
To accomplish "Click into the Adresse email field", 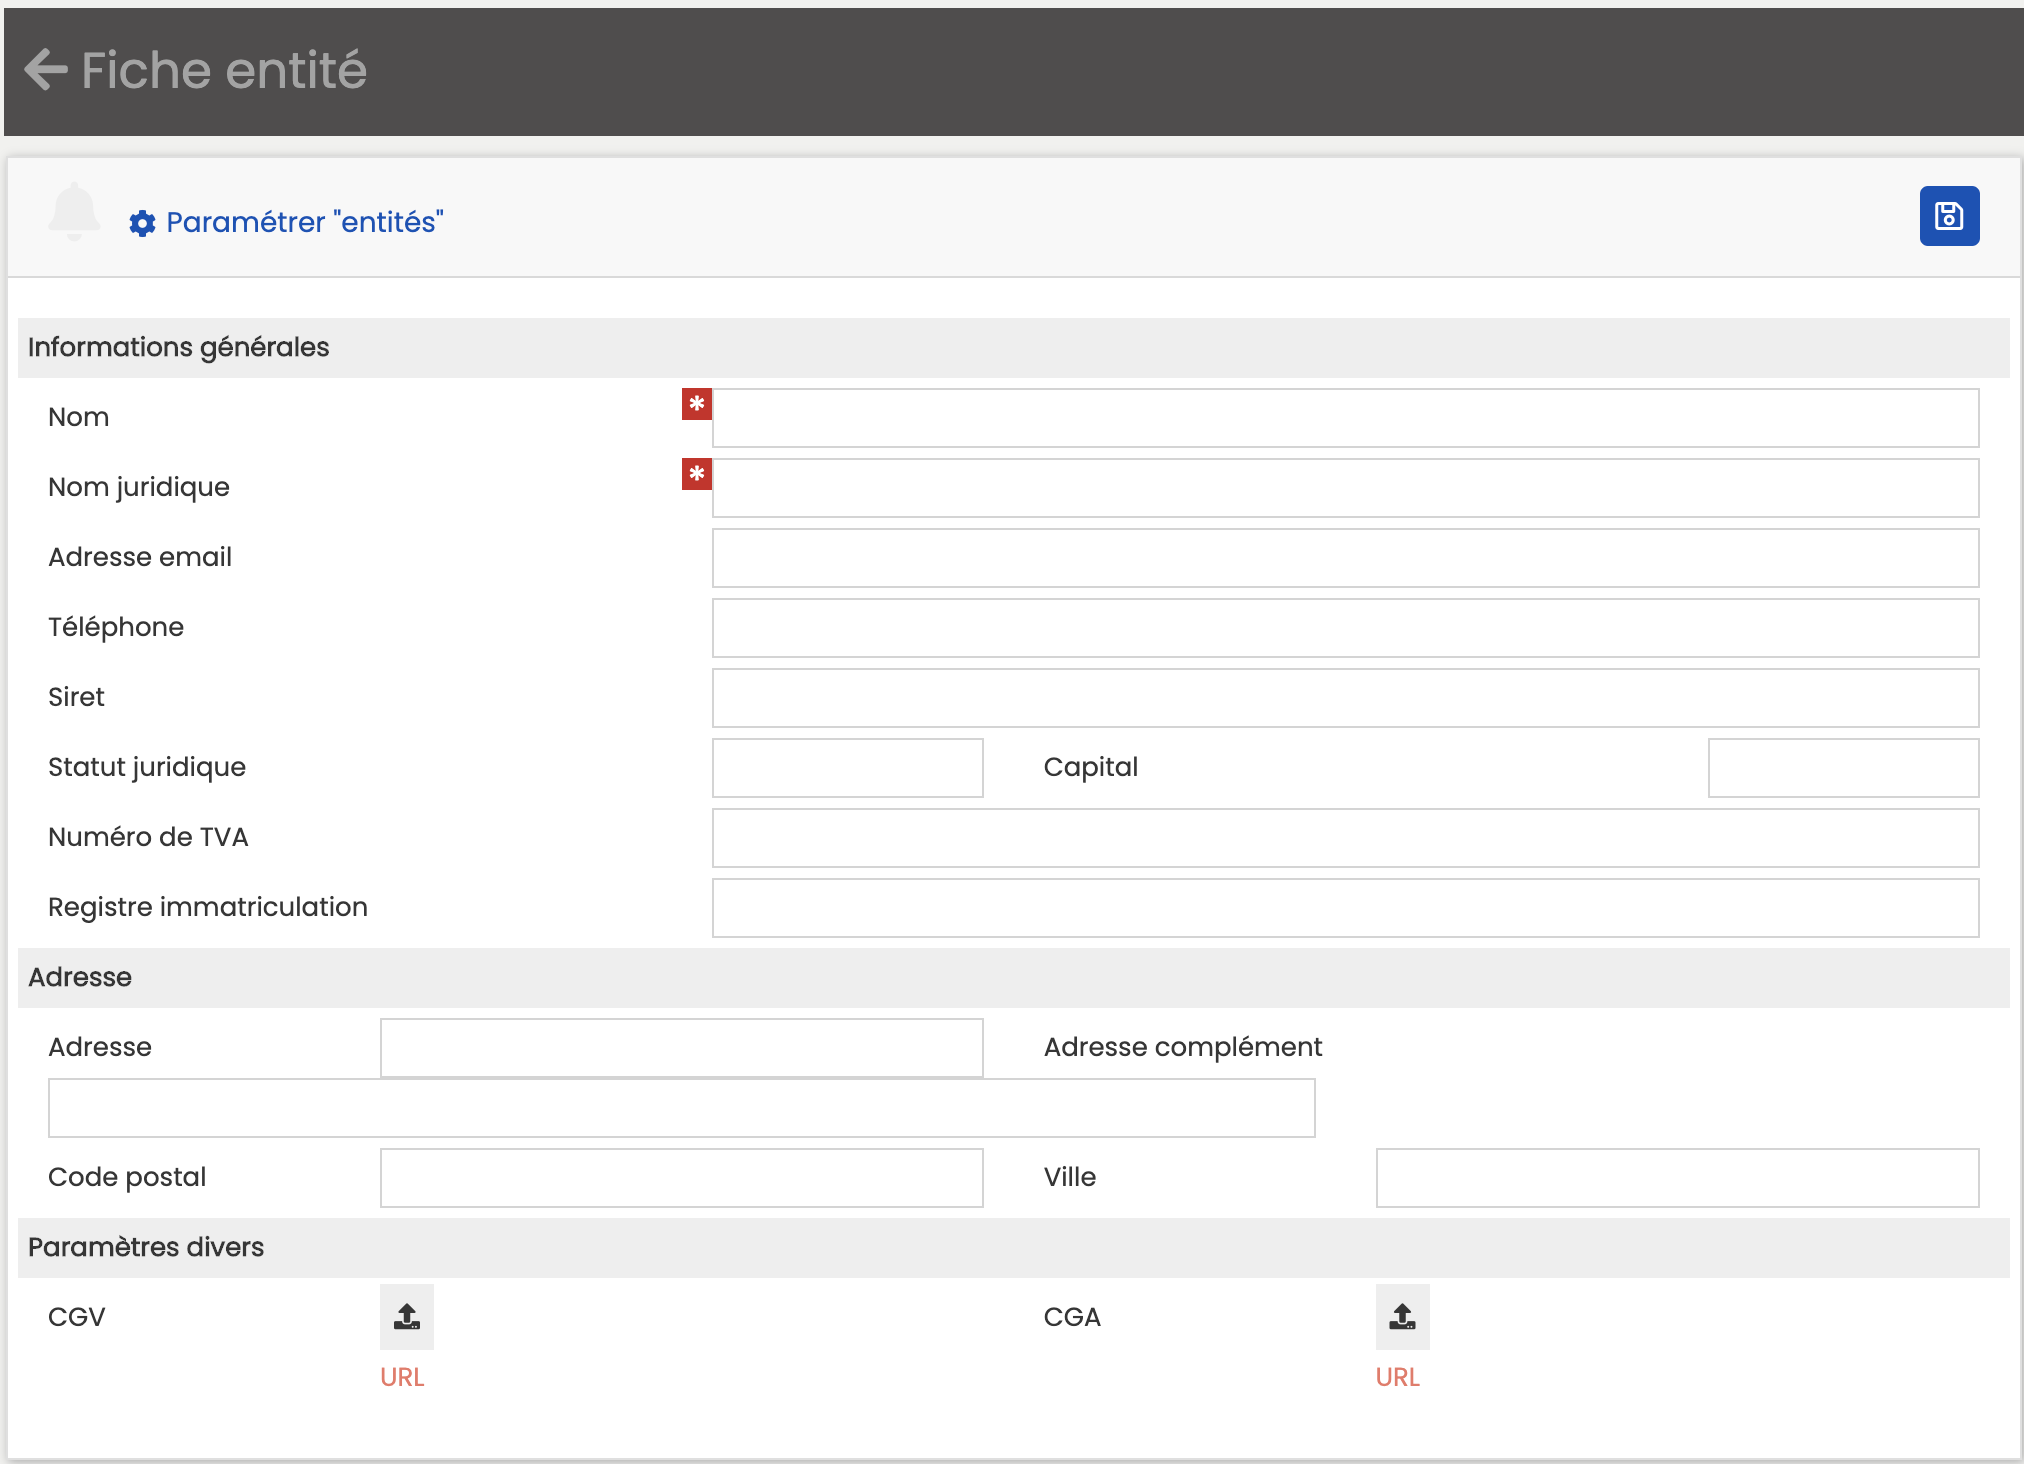I will pyautogui.click(x=1345, y=558).
